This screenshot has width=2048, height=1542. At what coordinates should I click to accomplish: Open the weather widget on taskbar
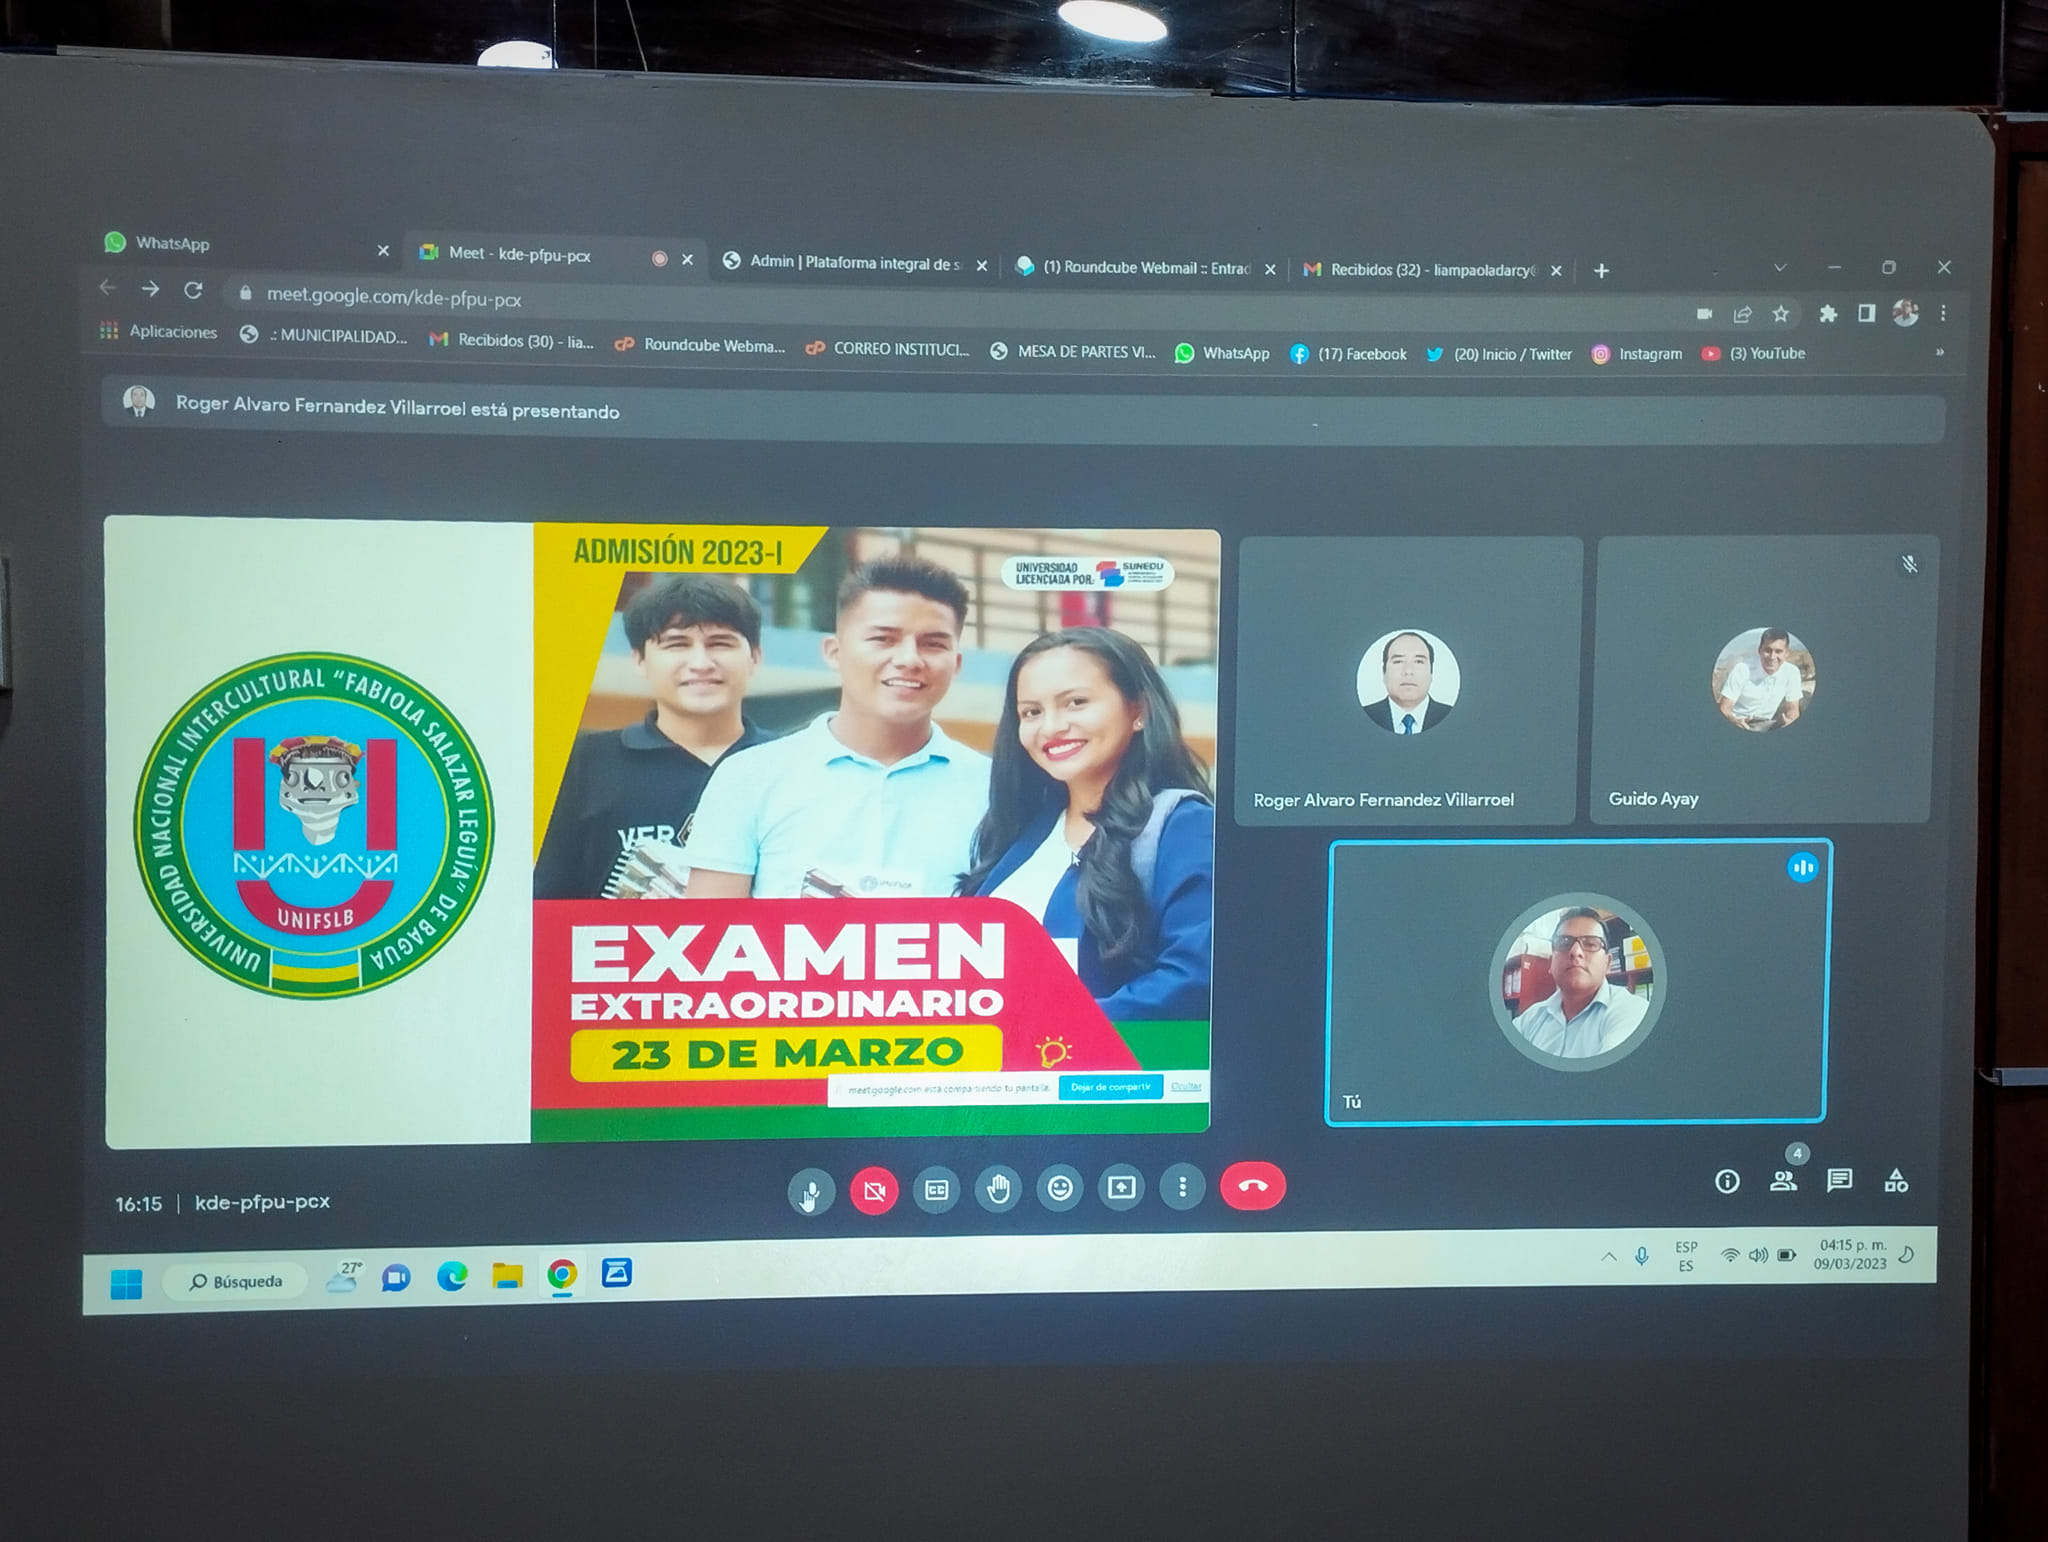coord(343,1277)
